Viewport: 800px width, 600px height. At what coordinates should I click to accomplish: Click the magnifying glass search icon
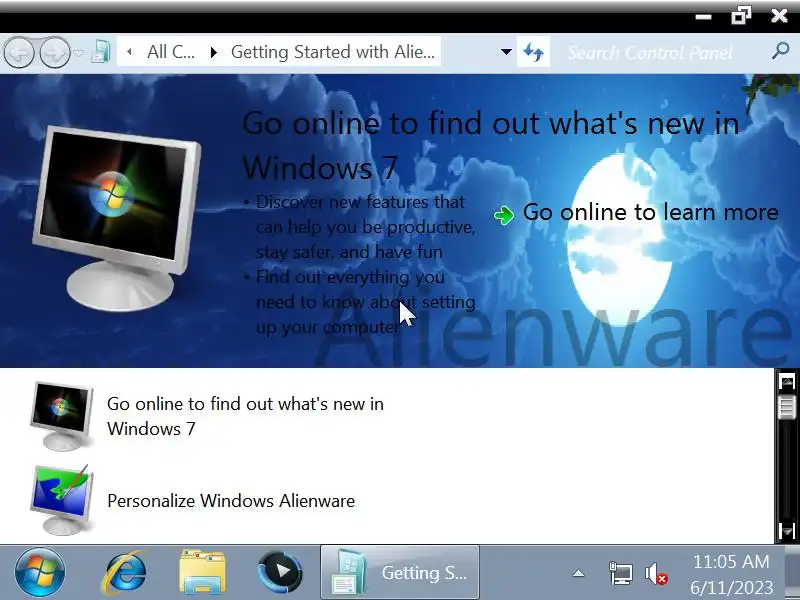pos(781,52)
